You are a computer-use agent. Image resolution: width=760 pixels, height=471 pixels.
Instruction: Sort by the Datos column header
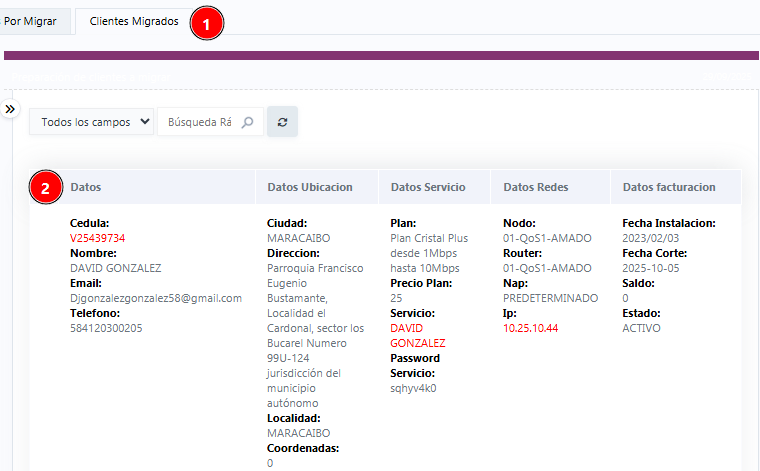86,187
